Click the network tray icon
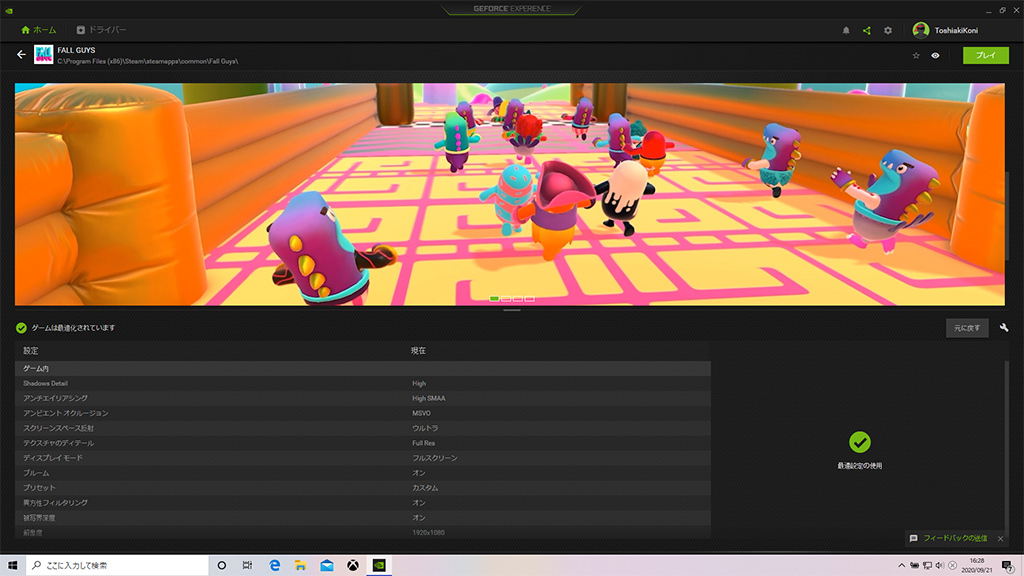 927,566
